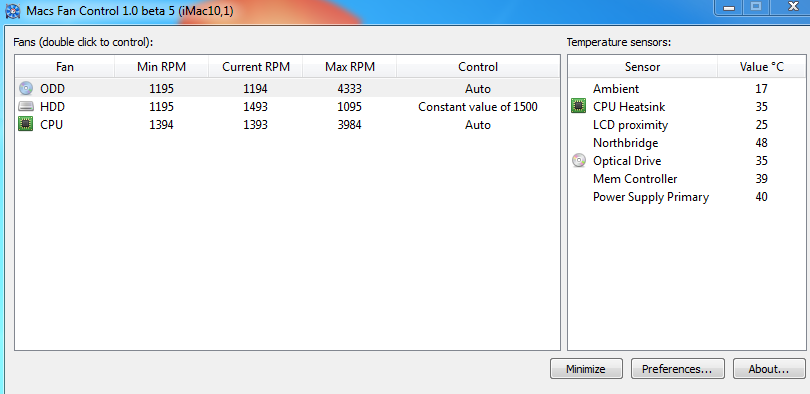
Task: Click the Value °C column header
Action: point(761,67)
